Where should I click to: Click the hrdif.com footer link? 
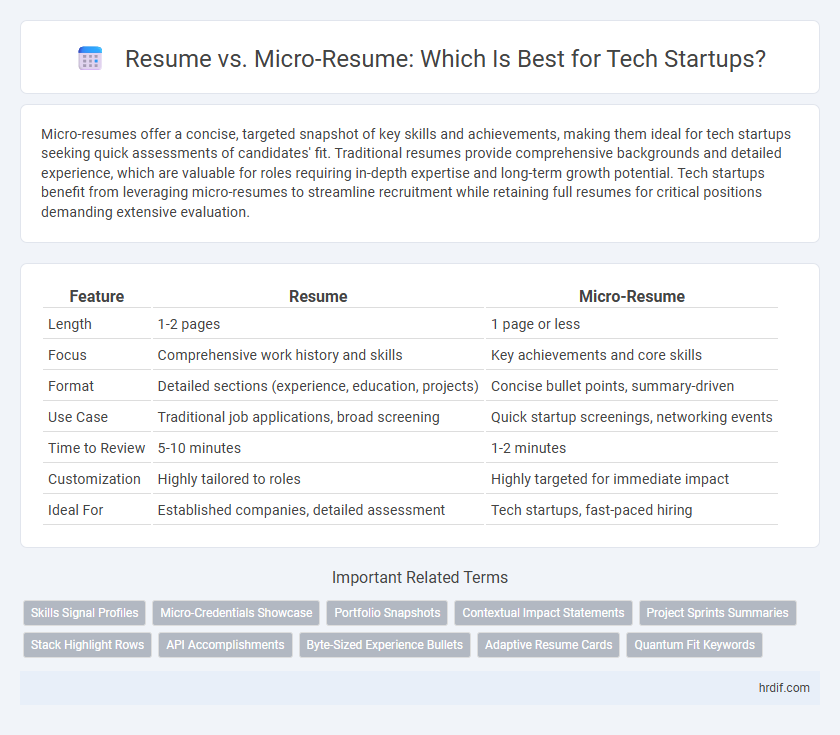(x=784, y=688)
